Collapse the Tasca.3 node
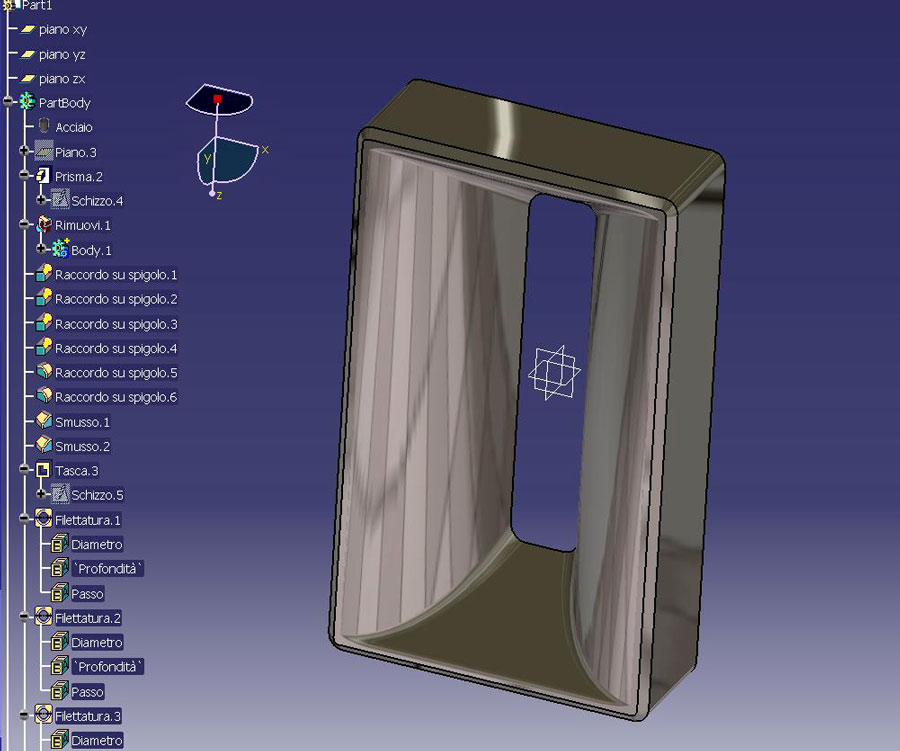 tap(24, 470)
